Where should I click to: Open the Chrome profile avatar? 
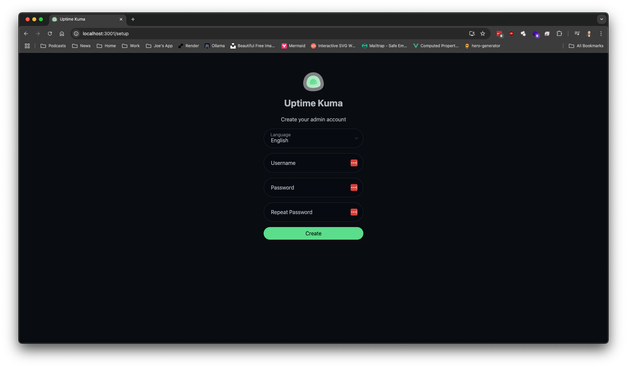589,34
